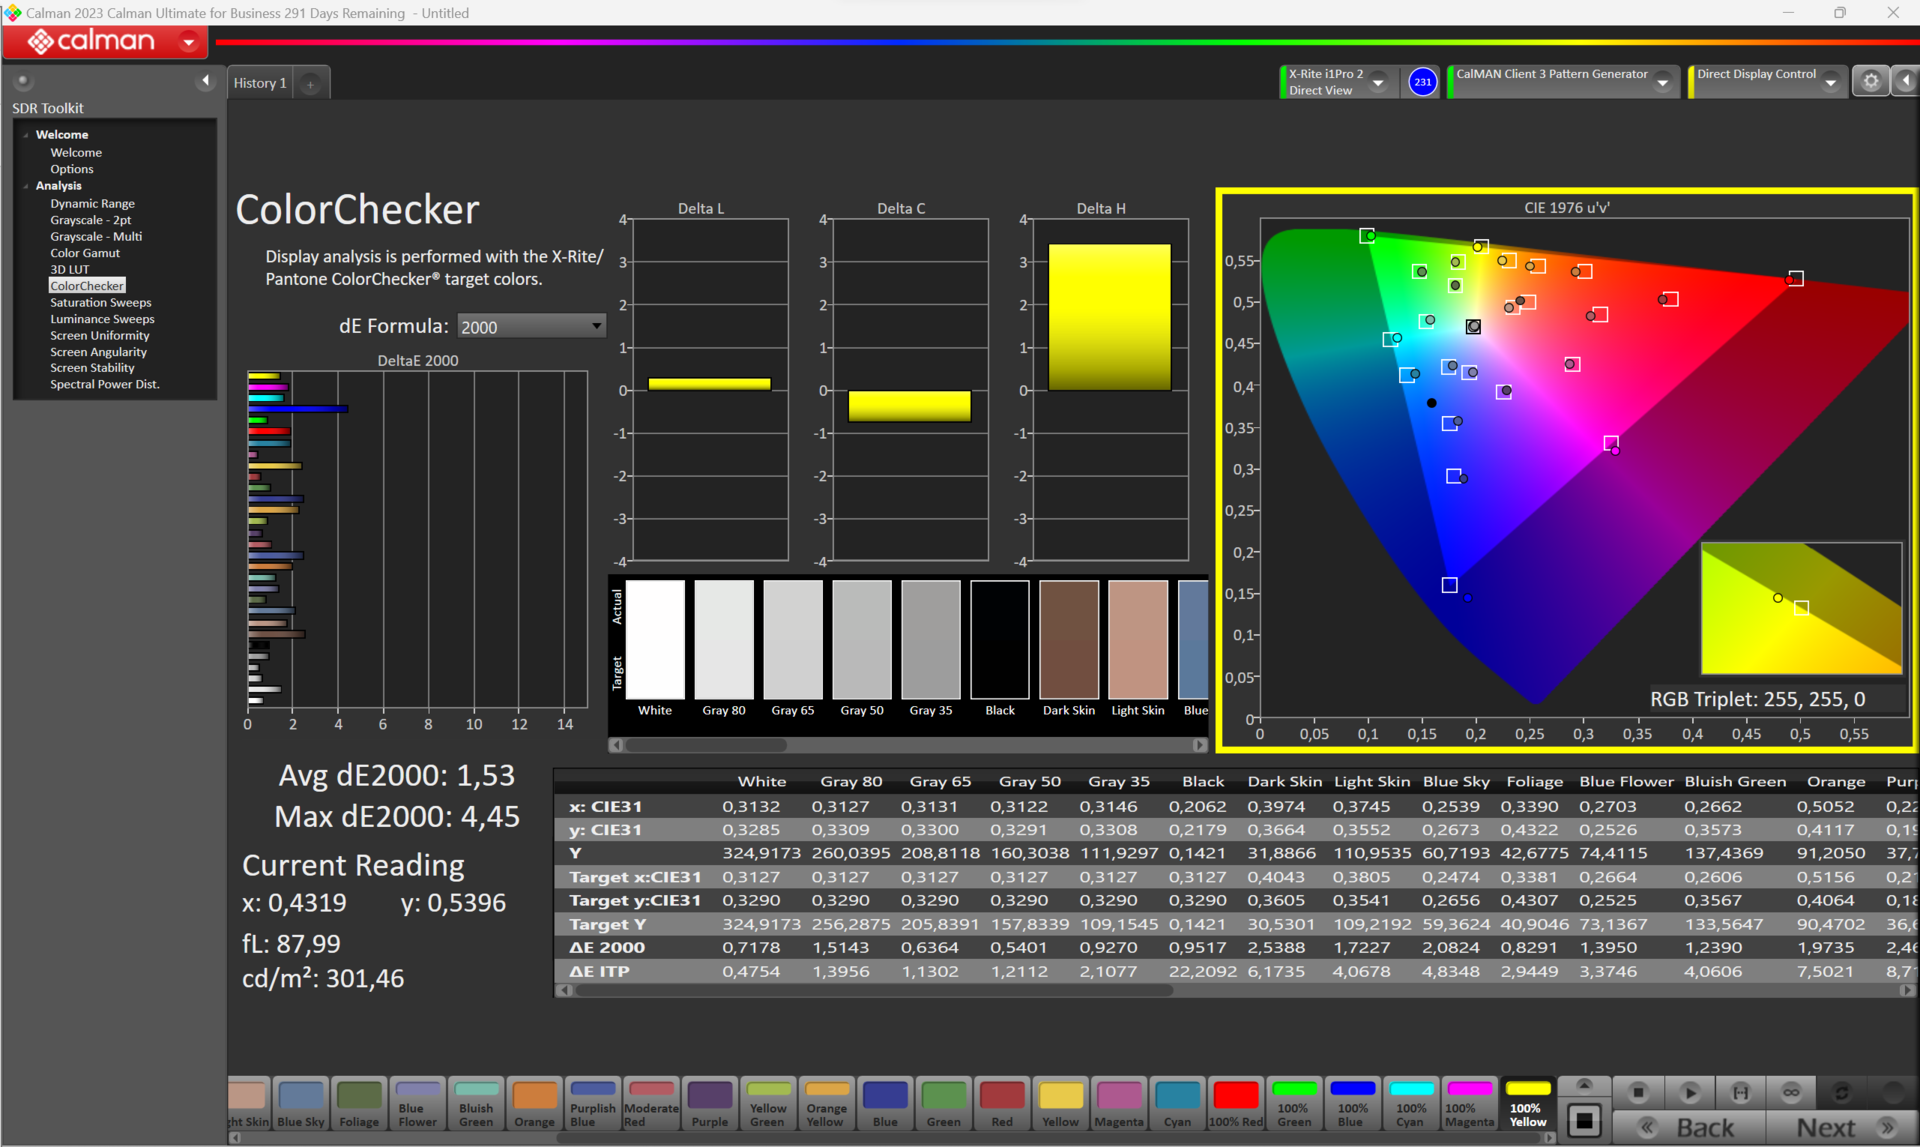Screen dimensions: 1920x1147
Task: Click the Gray 80 ΔE 2000 value 1,5143
Action: click(x=841, y=947)
